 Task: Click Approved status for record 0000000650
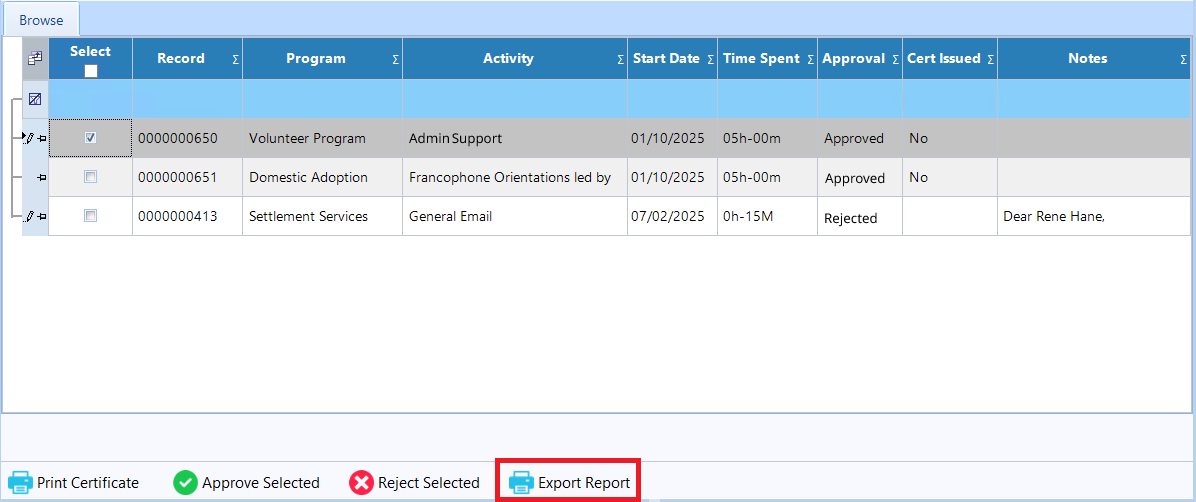pos(860,139)
